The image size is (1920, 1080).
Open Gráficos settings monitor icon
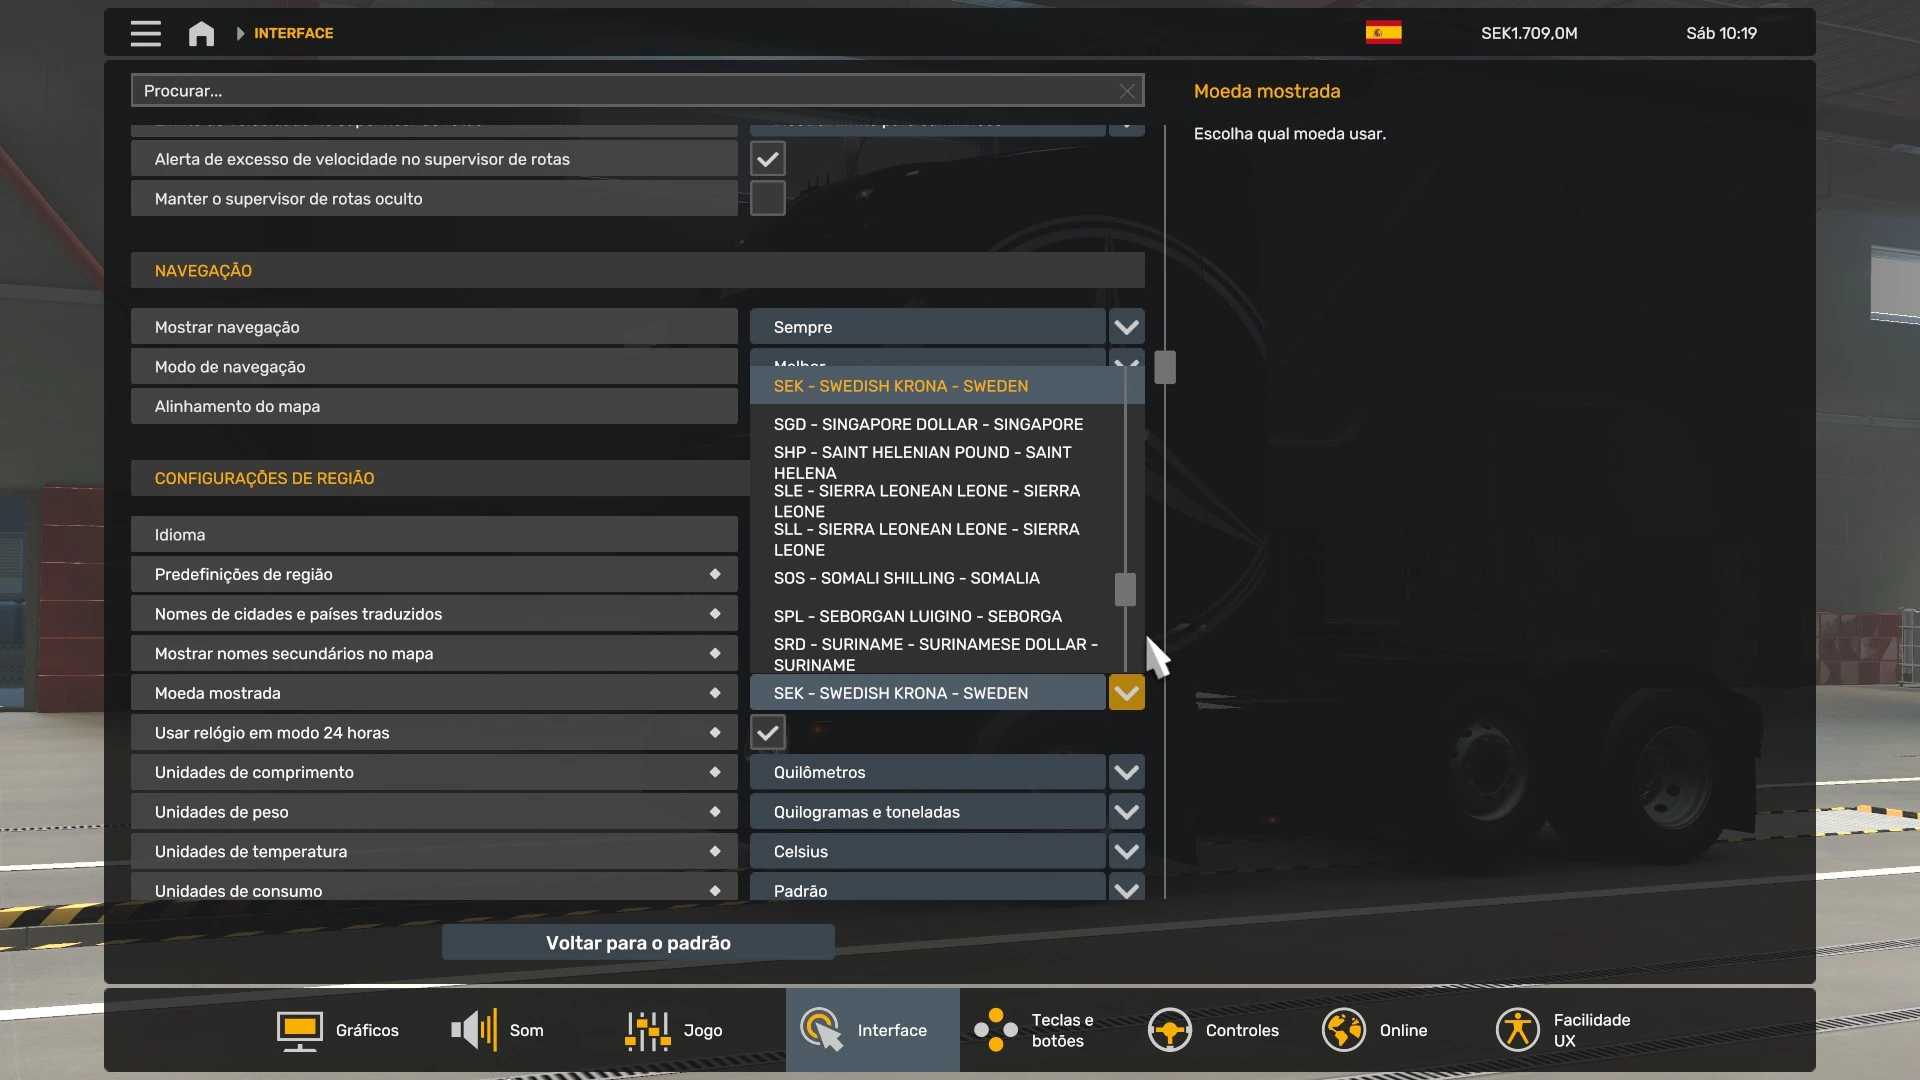[299, 1030]
